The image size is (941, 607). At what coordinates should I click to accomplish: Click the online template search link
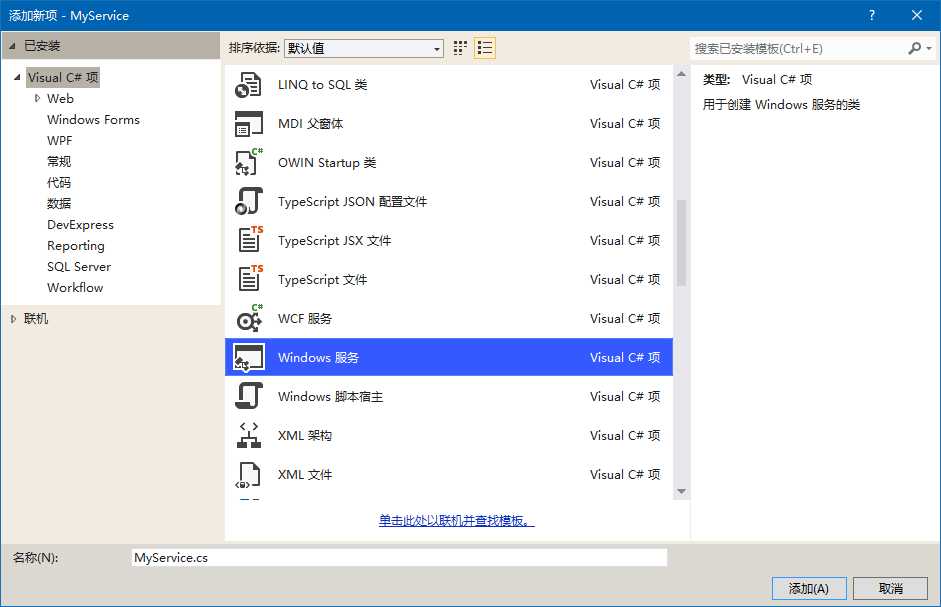[457, 521]
